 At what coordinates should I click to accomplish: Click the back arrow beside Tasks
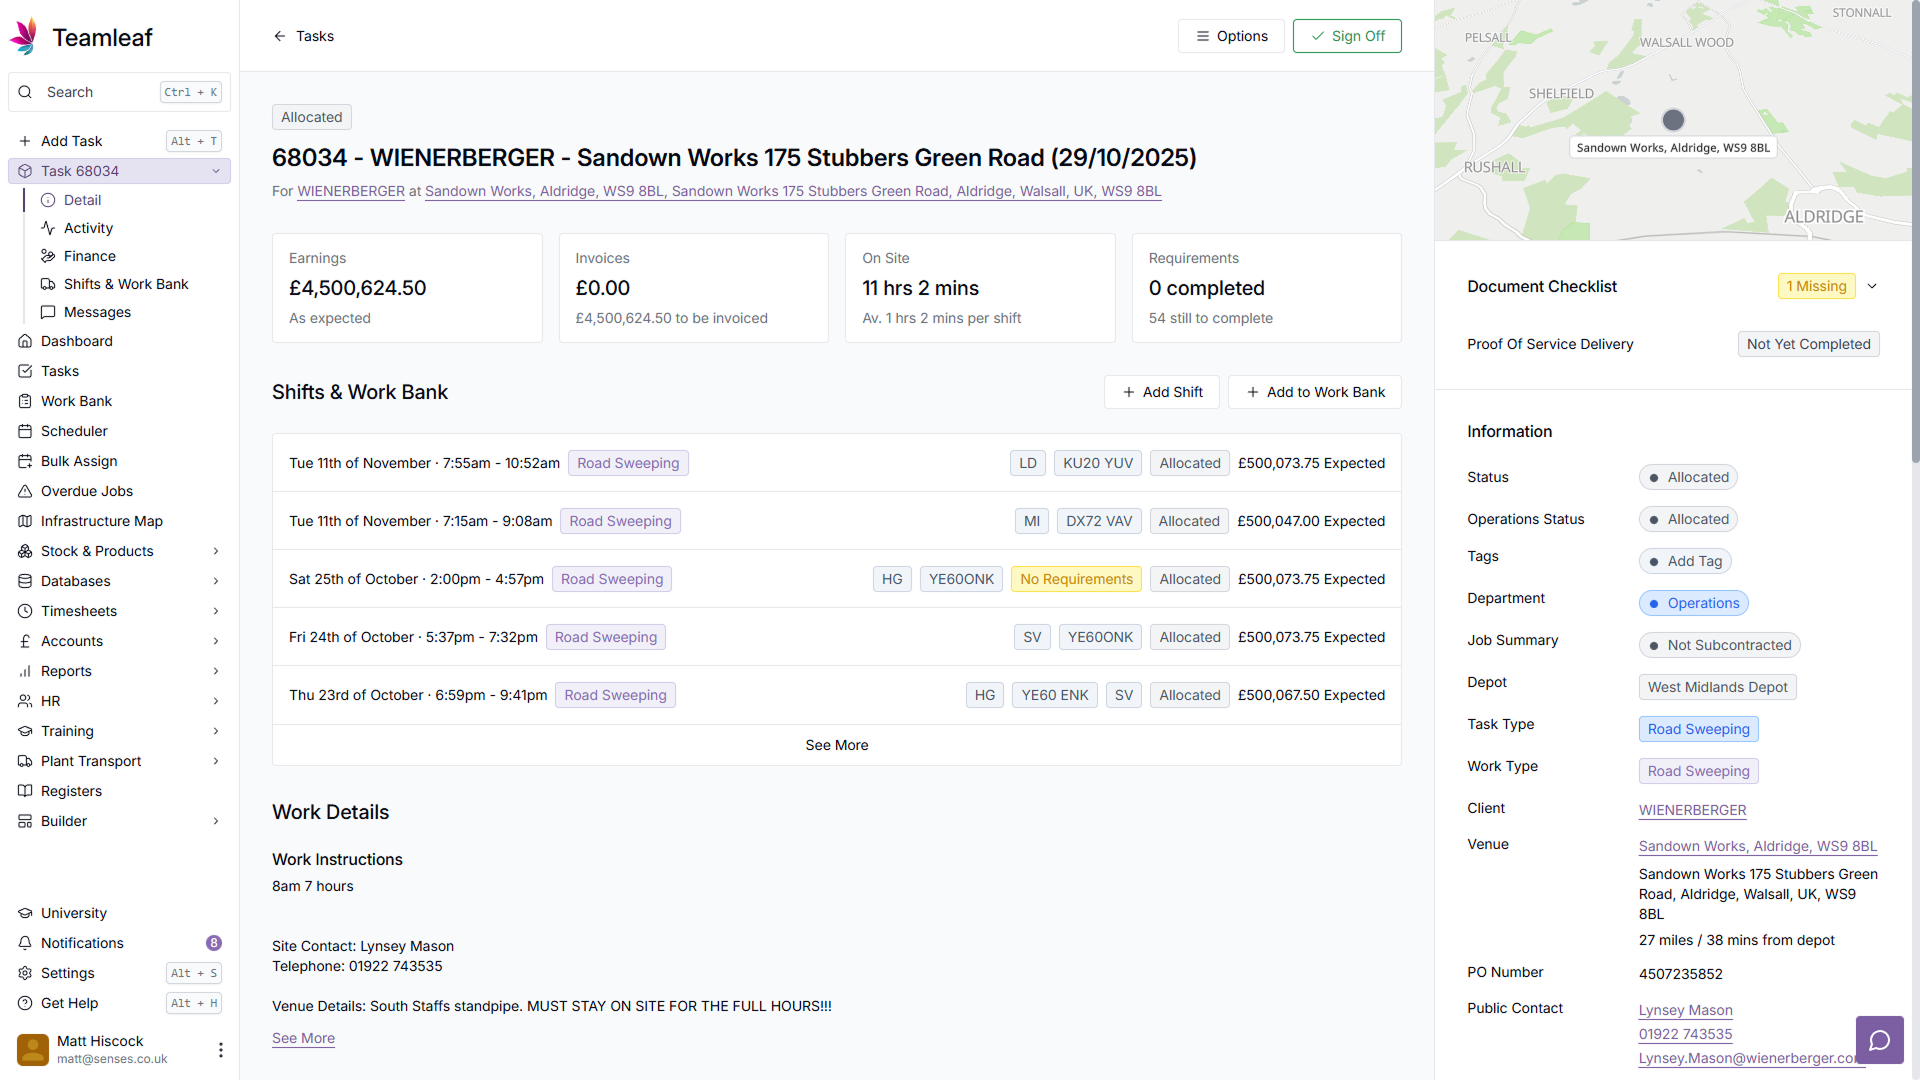pyautogui.click(x=280, y=36)
